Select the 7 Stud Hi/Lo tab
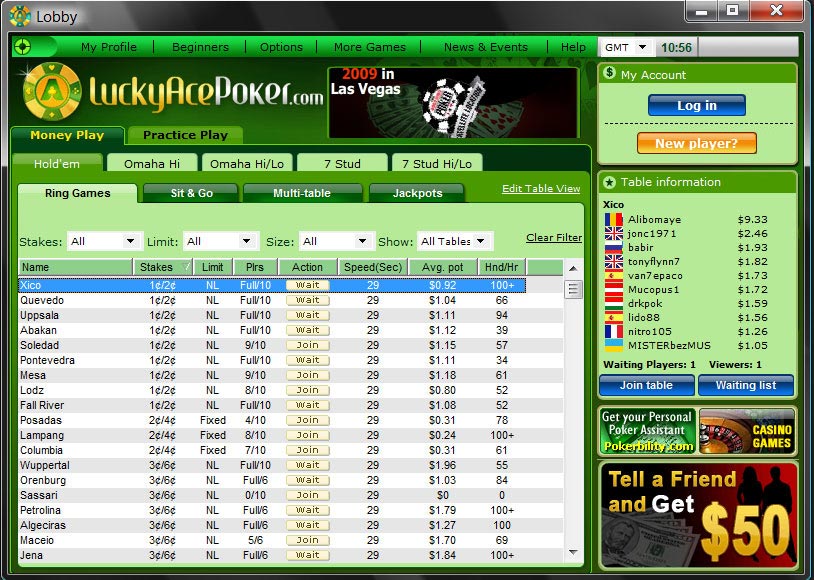The width and height of the screenshot is (814, 580). 437,164
